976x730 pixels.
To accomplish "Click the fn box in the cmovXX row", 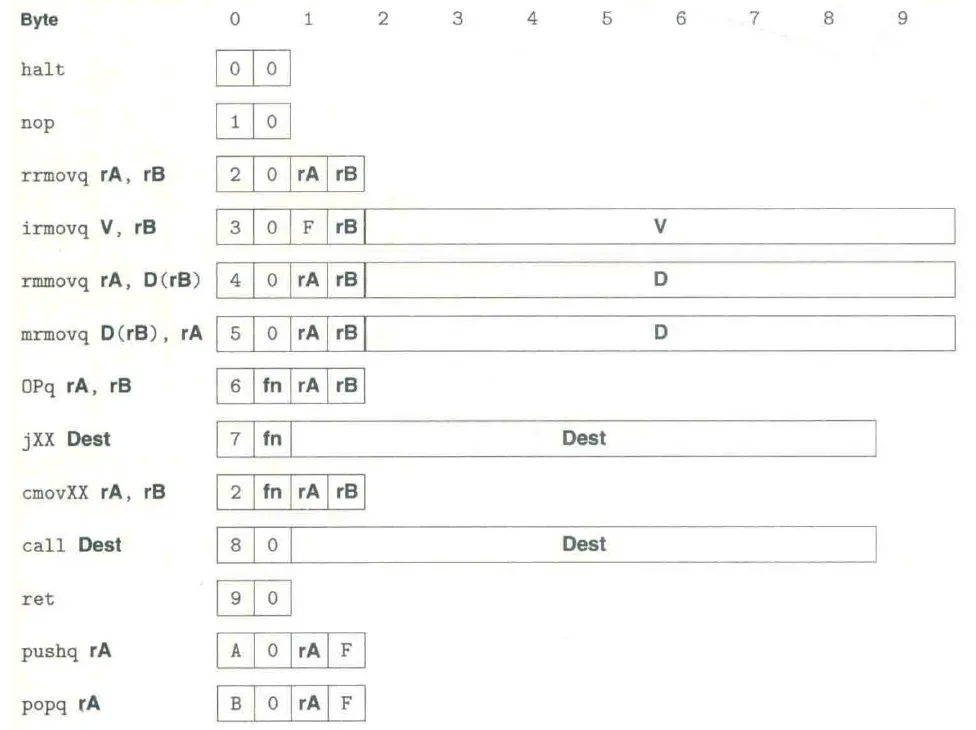I will (272, 492).
